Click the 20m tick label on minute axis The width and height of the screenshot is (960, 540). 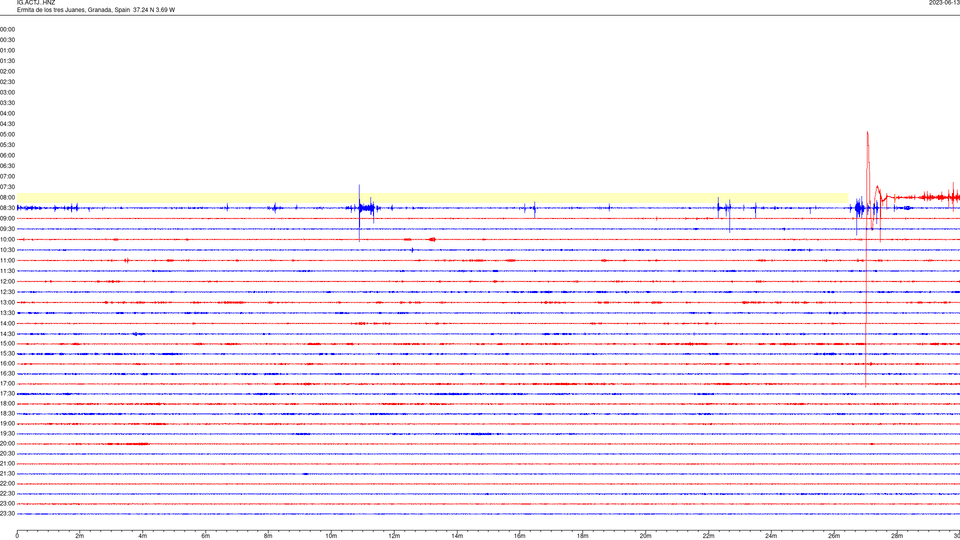[645, 536]
